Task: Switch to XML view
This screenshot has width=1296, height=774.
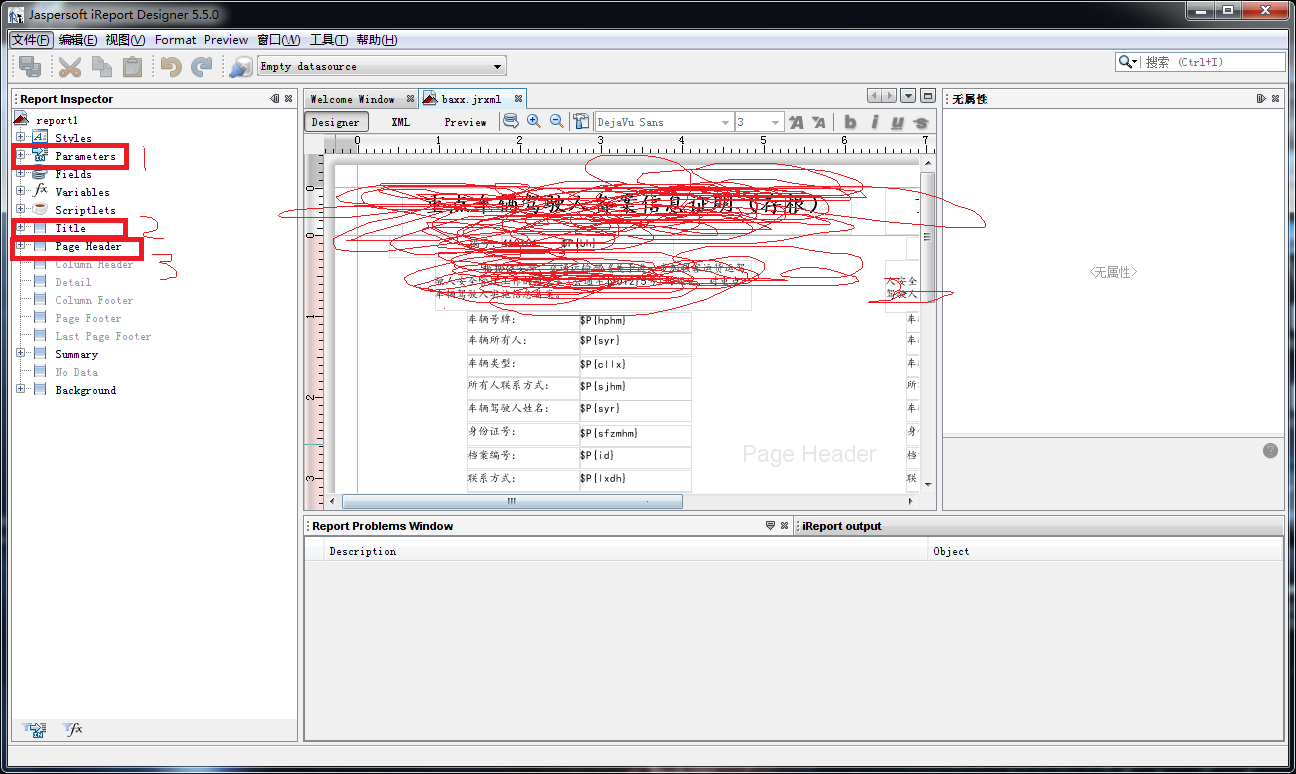Action: click(400, 122)
